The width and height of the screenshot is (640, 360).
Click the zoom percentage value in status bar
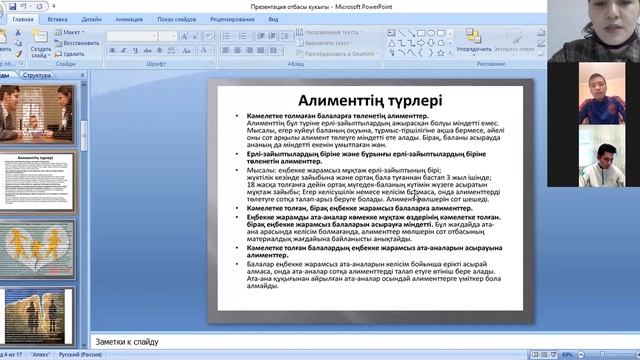coord(567,355)
